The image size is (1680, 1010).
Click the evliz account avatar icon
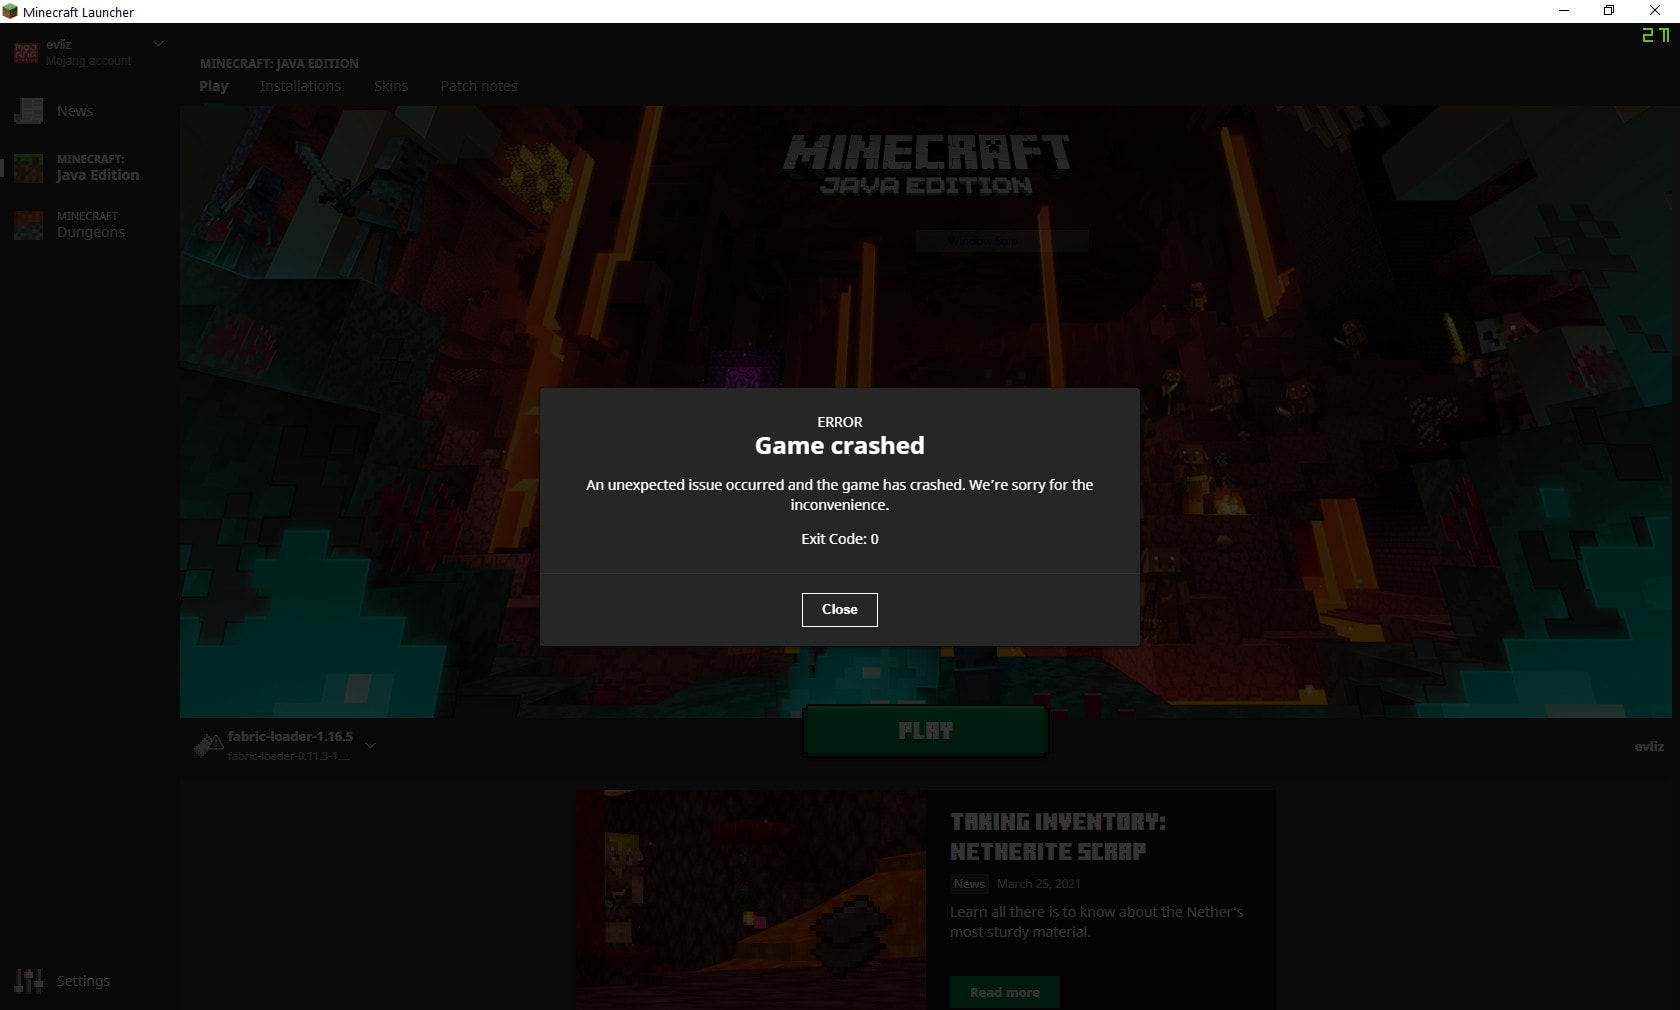click(x=26, y=53)
